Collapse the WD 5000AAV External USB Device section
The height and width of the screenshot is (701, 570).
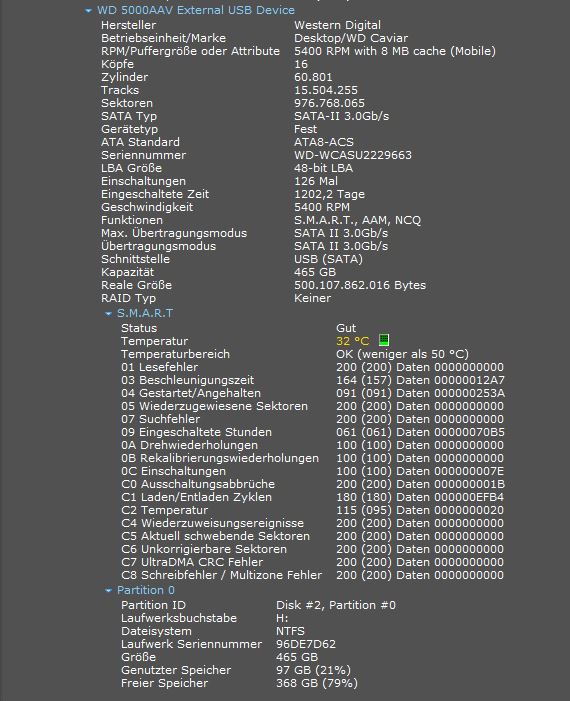89,11
